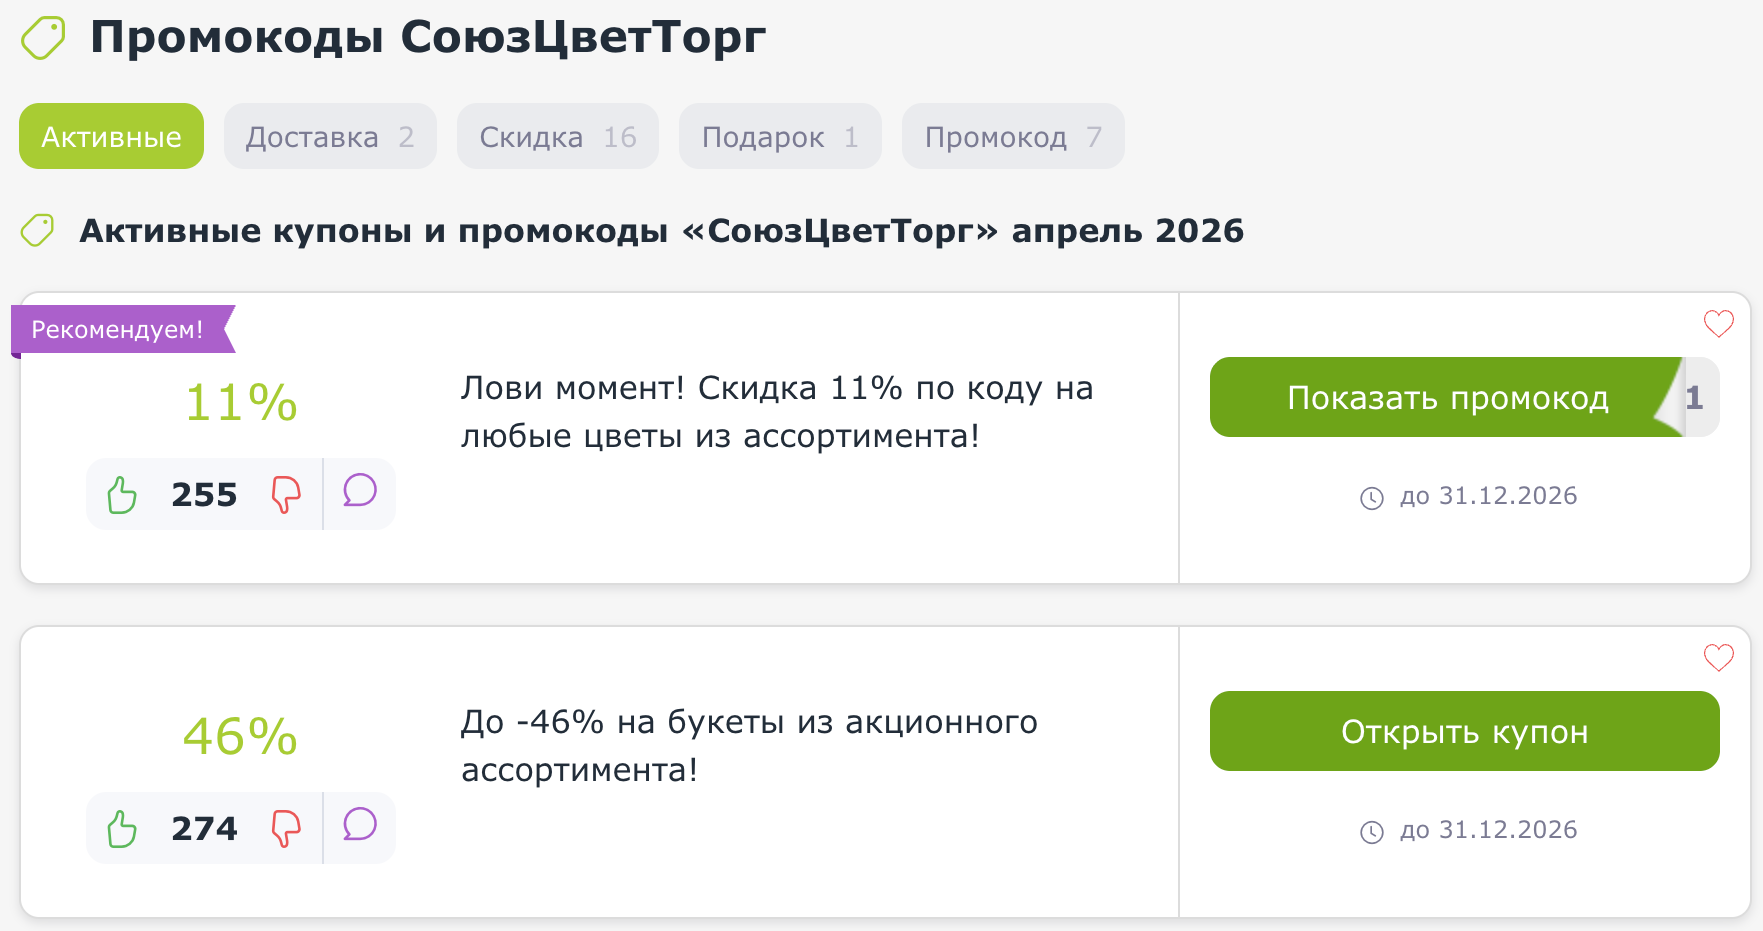Click the thumbs-down icon on the 11% offer

coord(286,492)
